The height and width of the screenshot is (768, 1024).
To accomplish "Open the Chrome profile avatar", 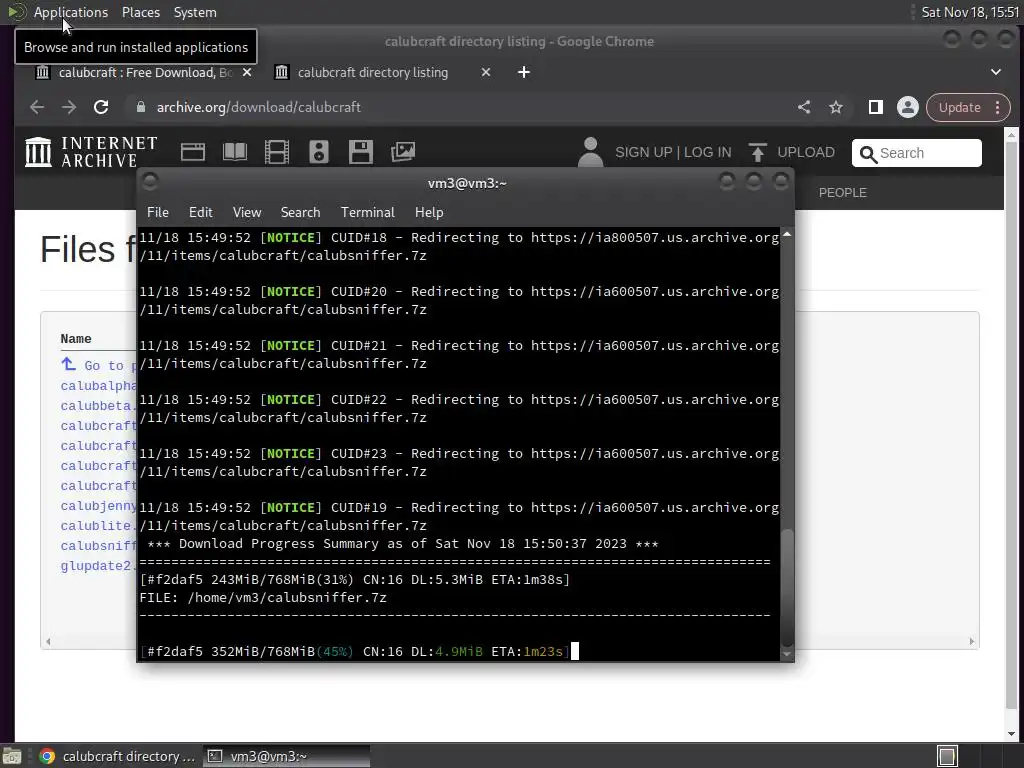I will click(908, 107).
